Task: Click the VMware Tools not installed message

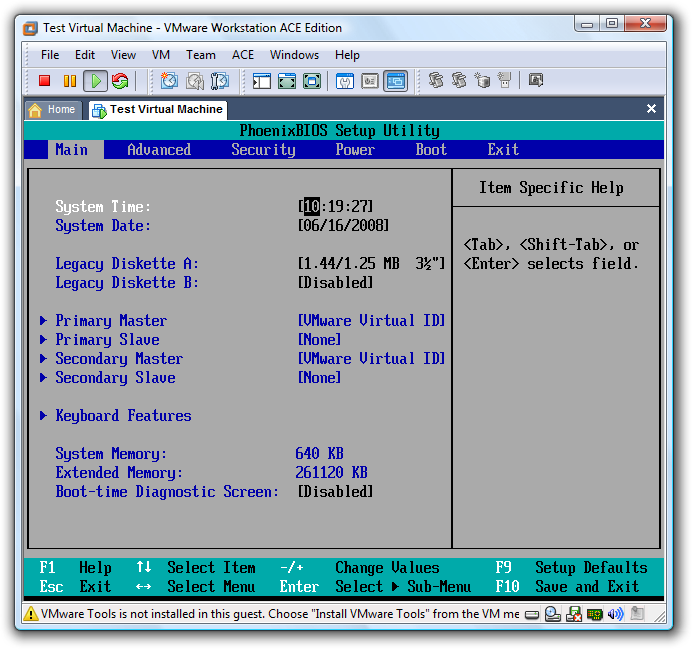Action: click(x=280, y=614)
